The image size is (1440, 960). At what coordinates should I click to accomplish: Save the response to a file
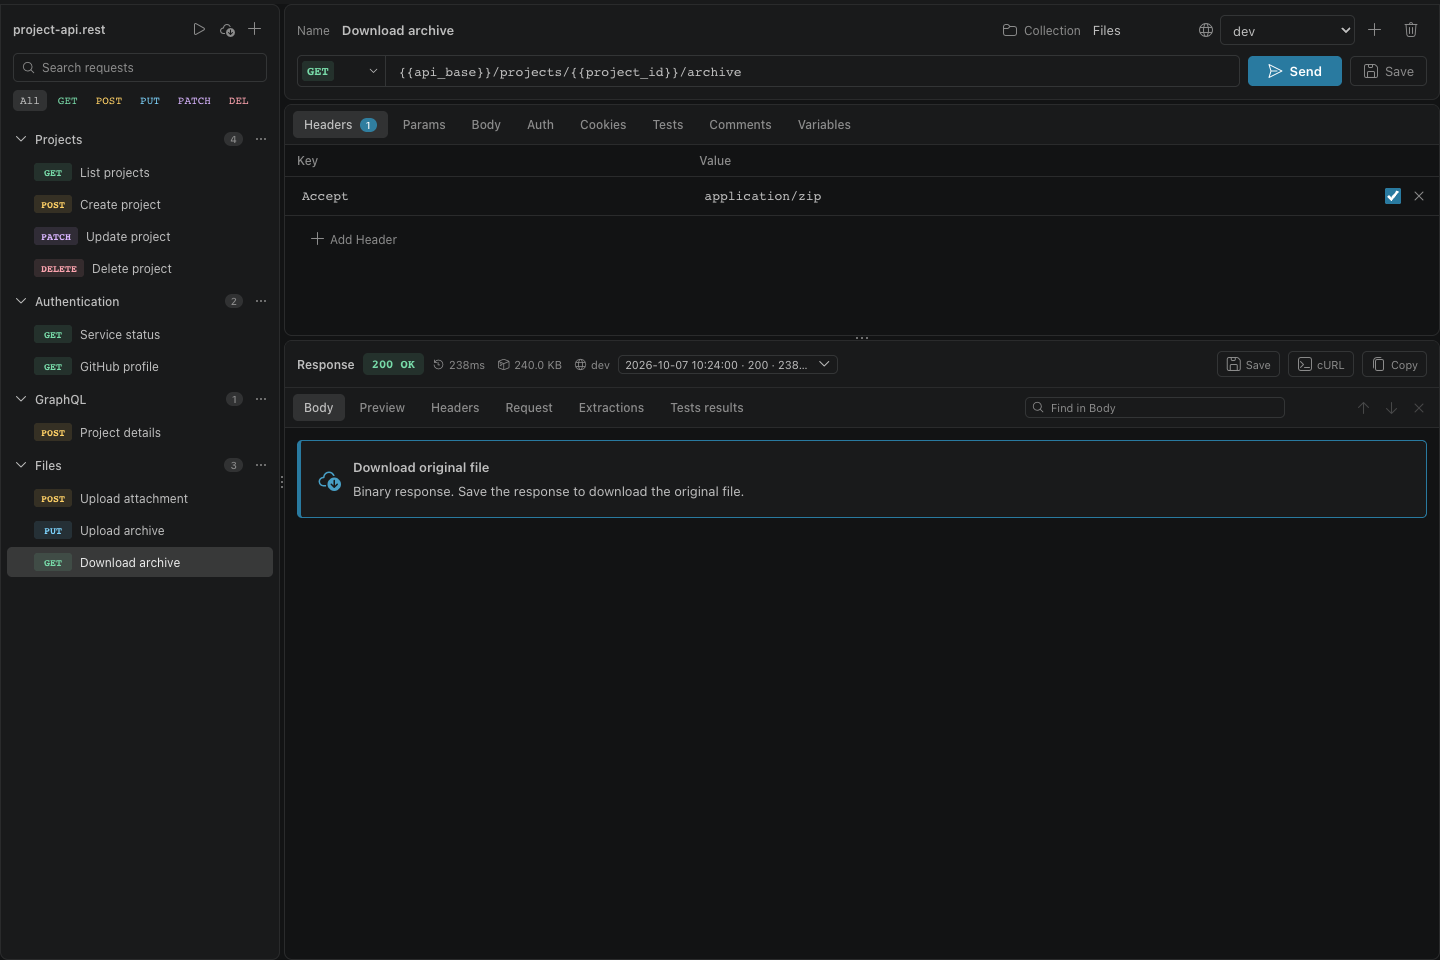[1248, 365]
